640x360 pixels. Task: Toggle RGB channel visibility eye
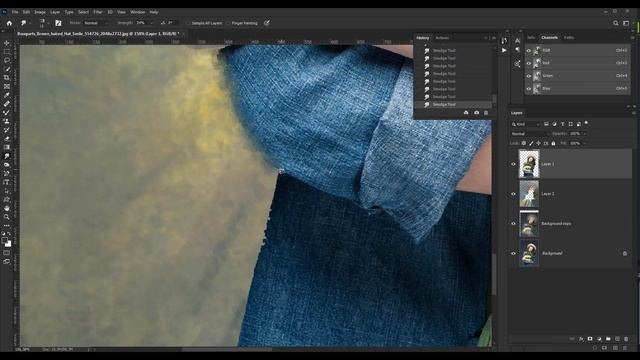coord(529,51)
